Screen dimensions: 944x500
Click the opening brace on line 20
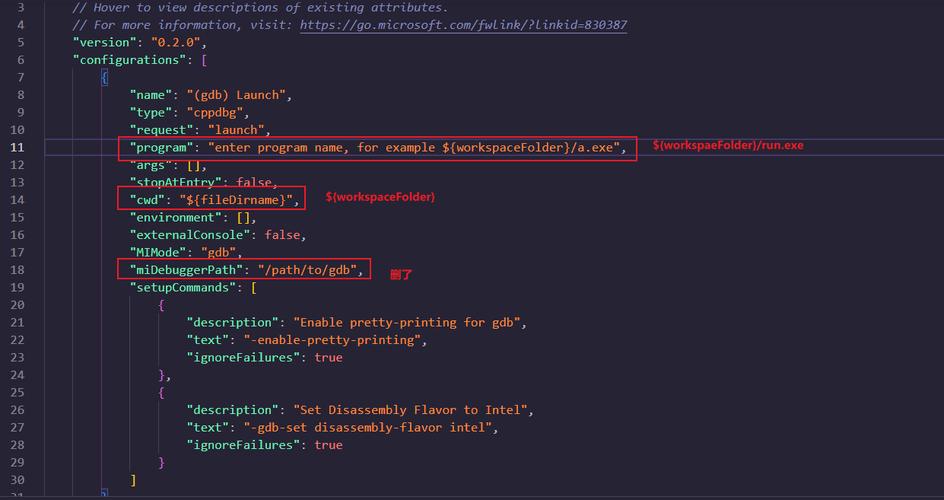(161, 305)
